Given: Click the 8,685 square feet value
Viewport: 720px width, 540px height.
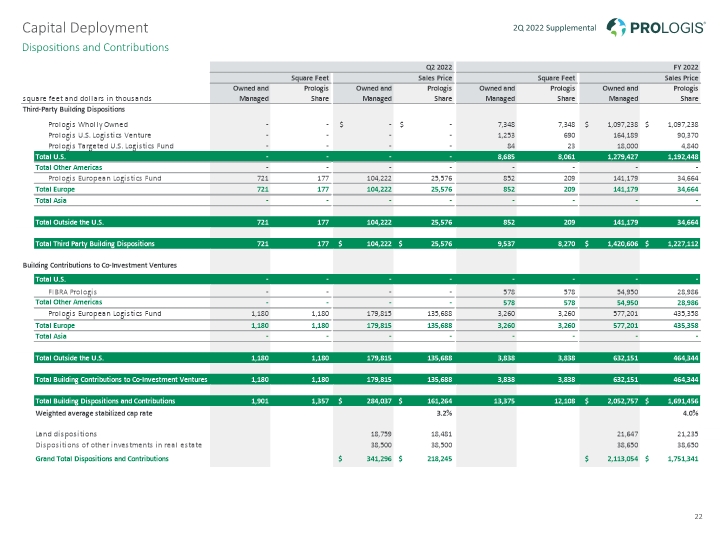Looking at the screenshot, I should [506, 157].
